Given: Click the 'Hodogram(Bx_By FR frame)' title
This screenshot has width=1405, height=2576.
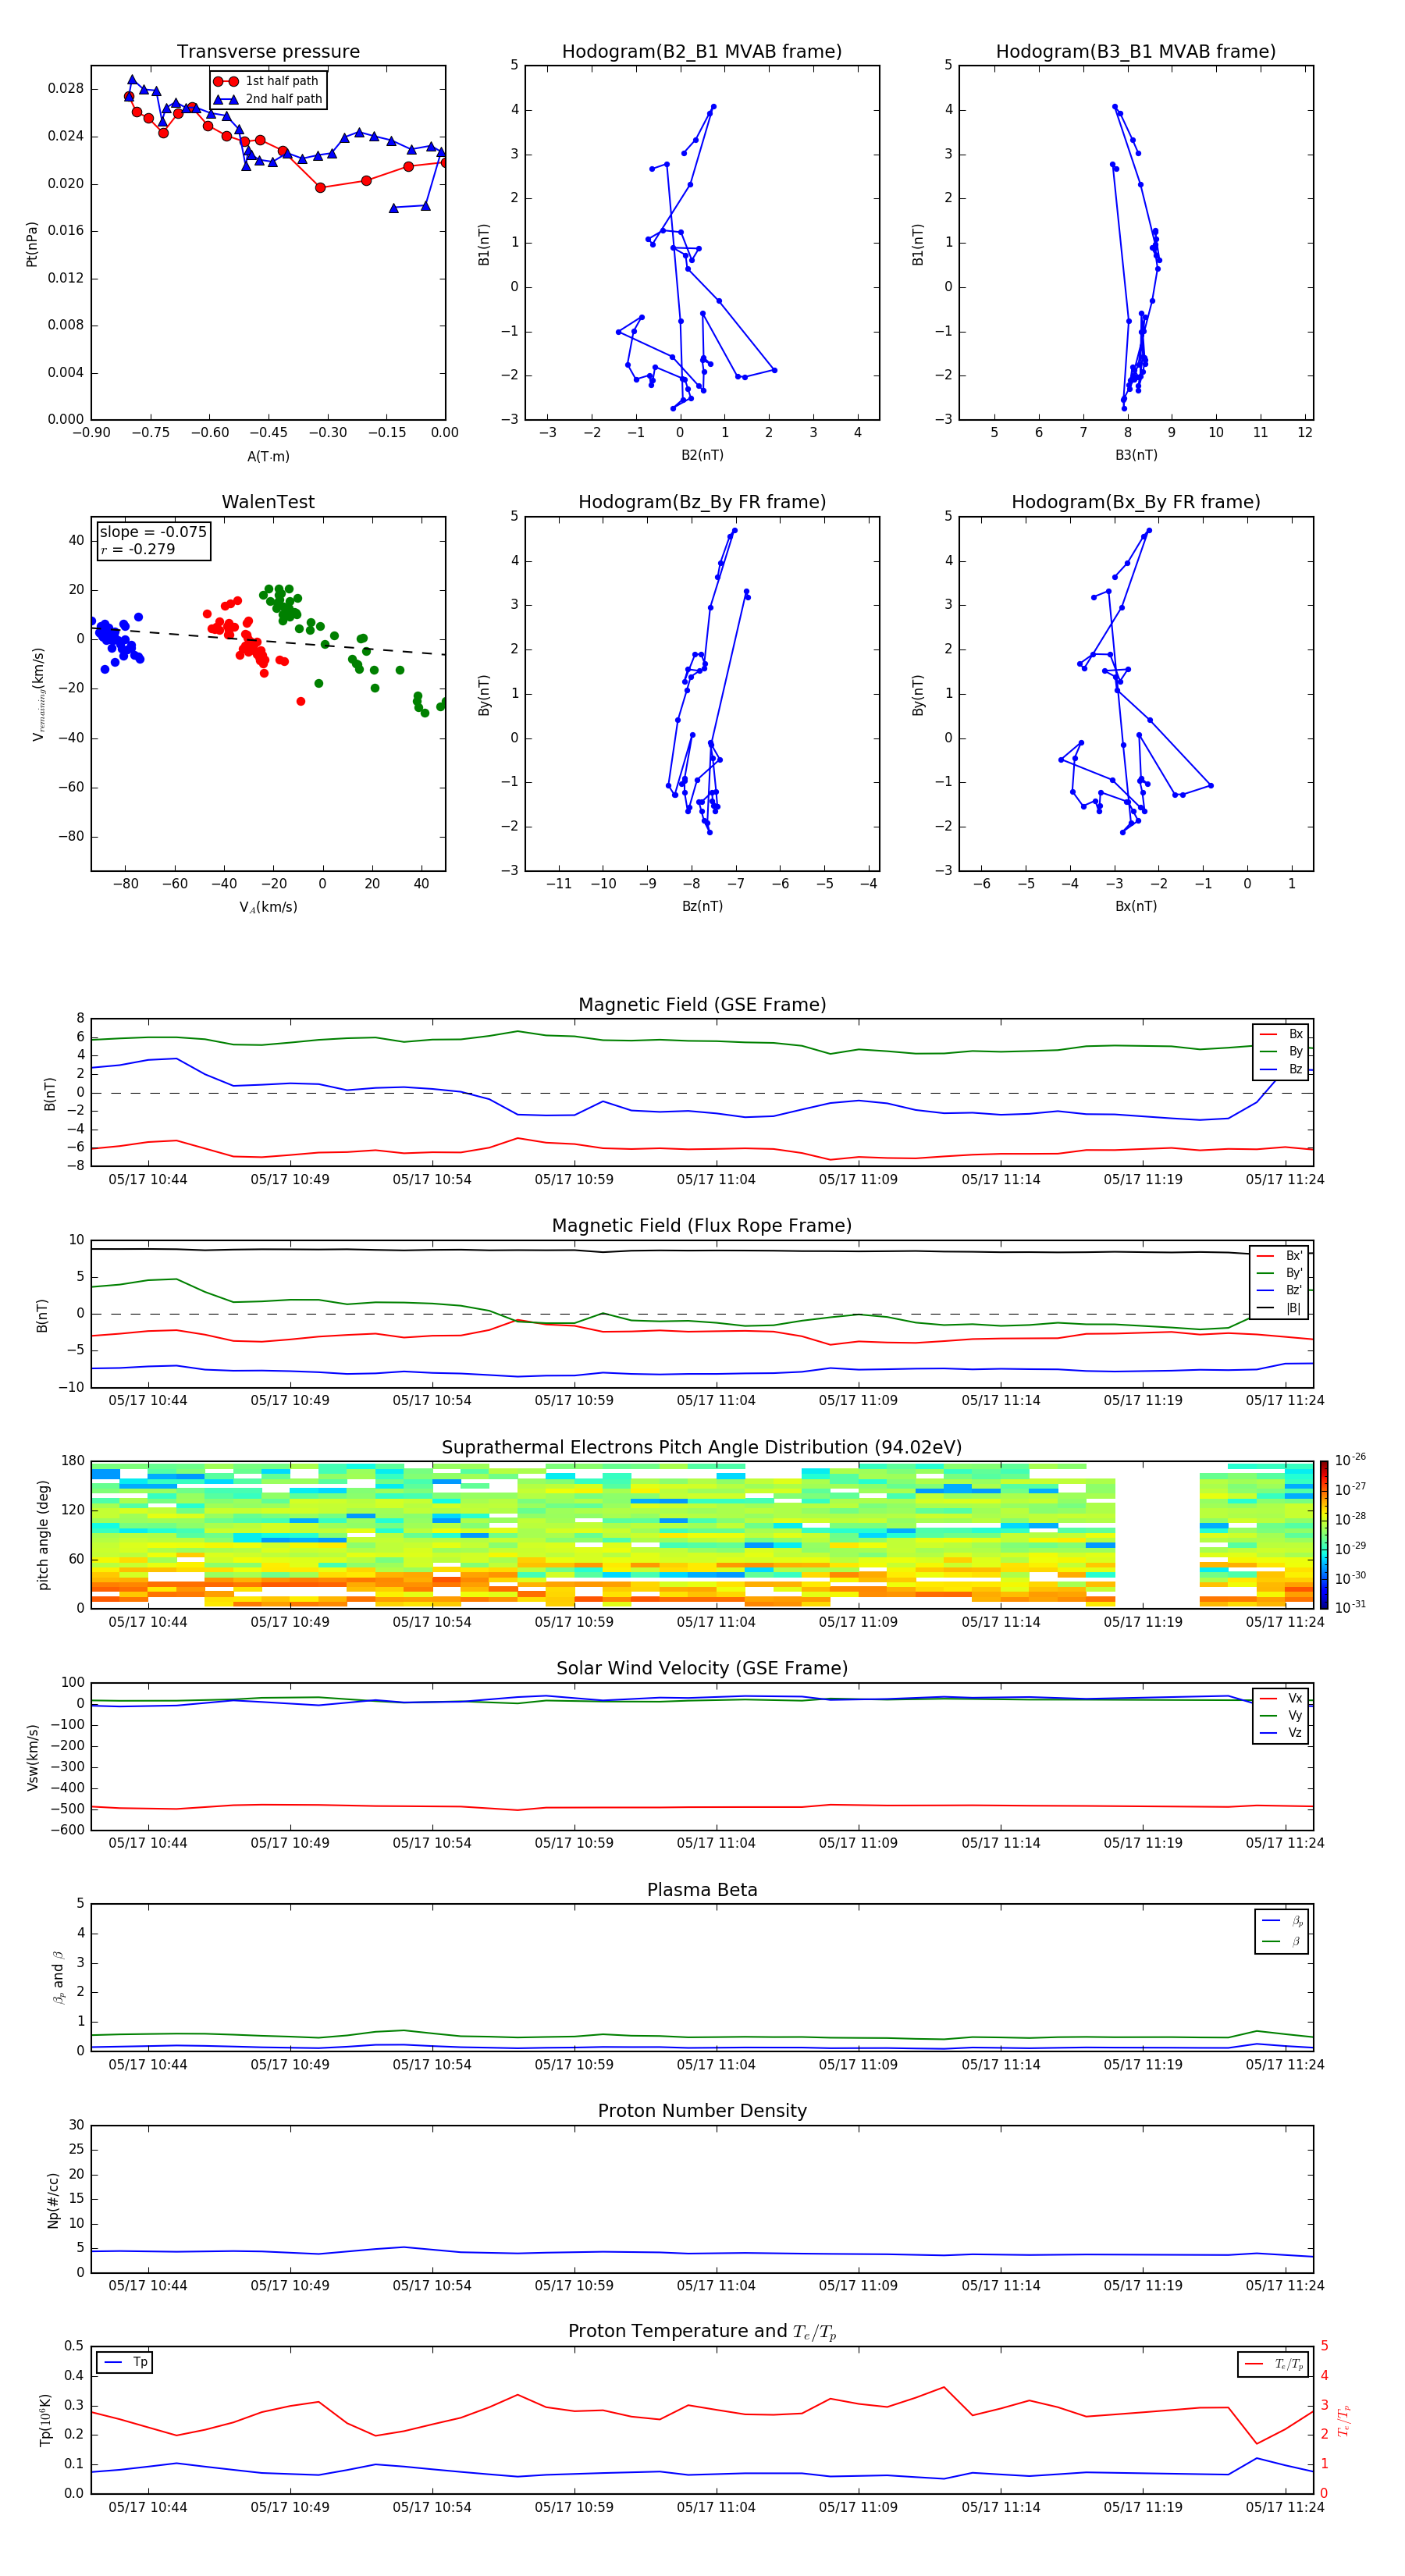Looking at the screenshot, I should [1136, 502].
